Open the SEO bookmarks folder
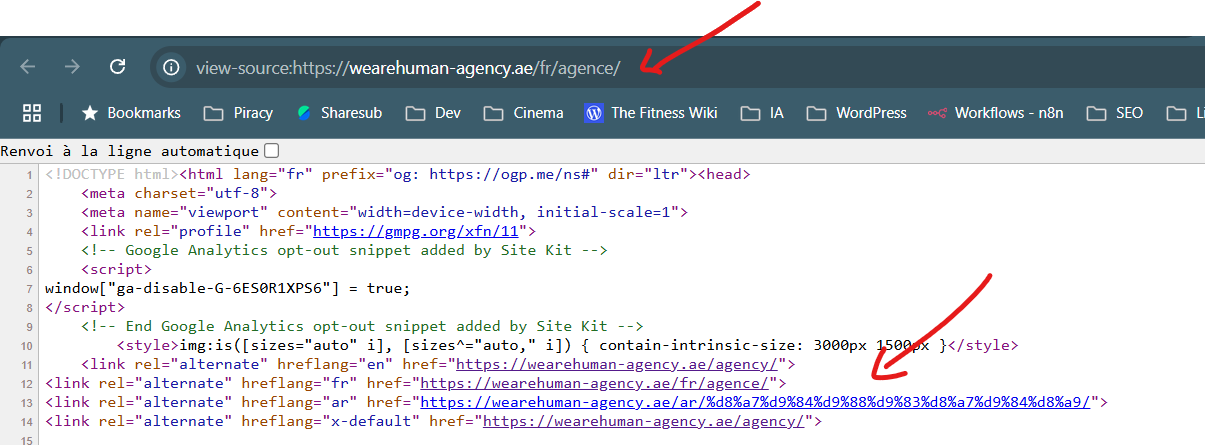 (x=1115, y=113)
